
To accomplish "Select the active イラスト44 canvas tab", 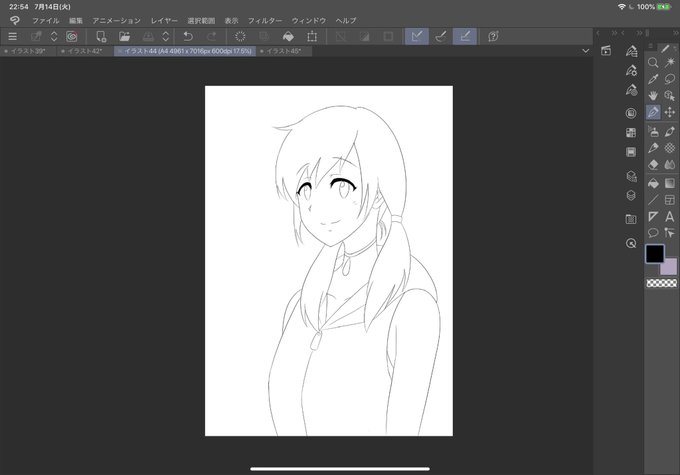I will pos(185,51).
